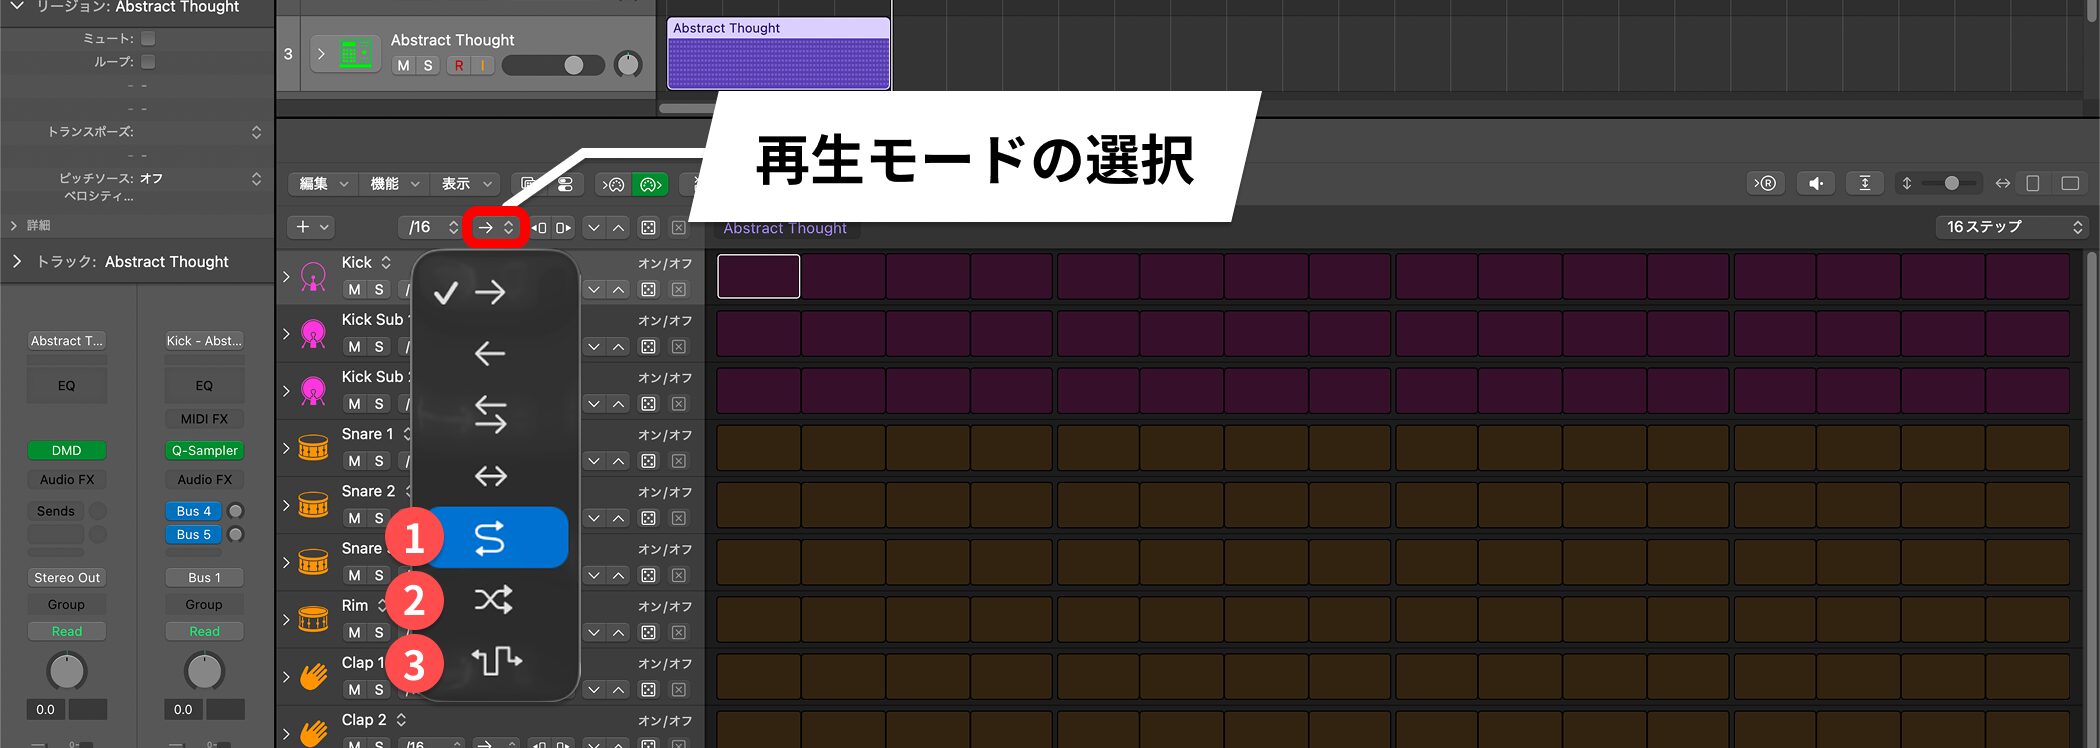This screenshot has height=748, width=2100.
Task: Toggle the ループ checkbox in region inspector
Action: [148, 62]
